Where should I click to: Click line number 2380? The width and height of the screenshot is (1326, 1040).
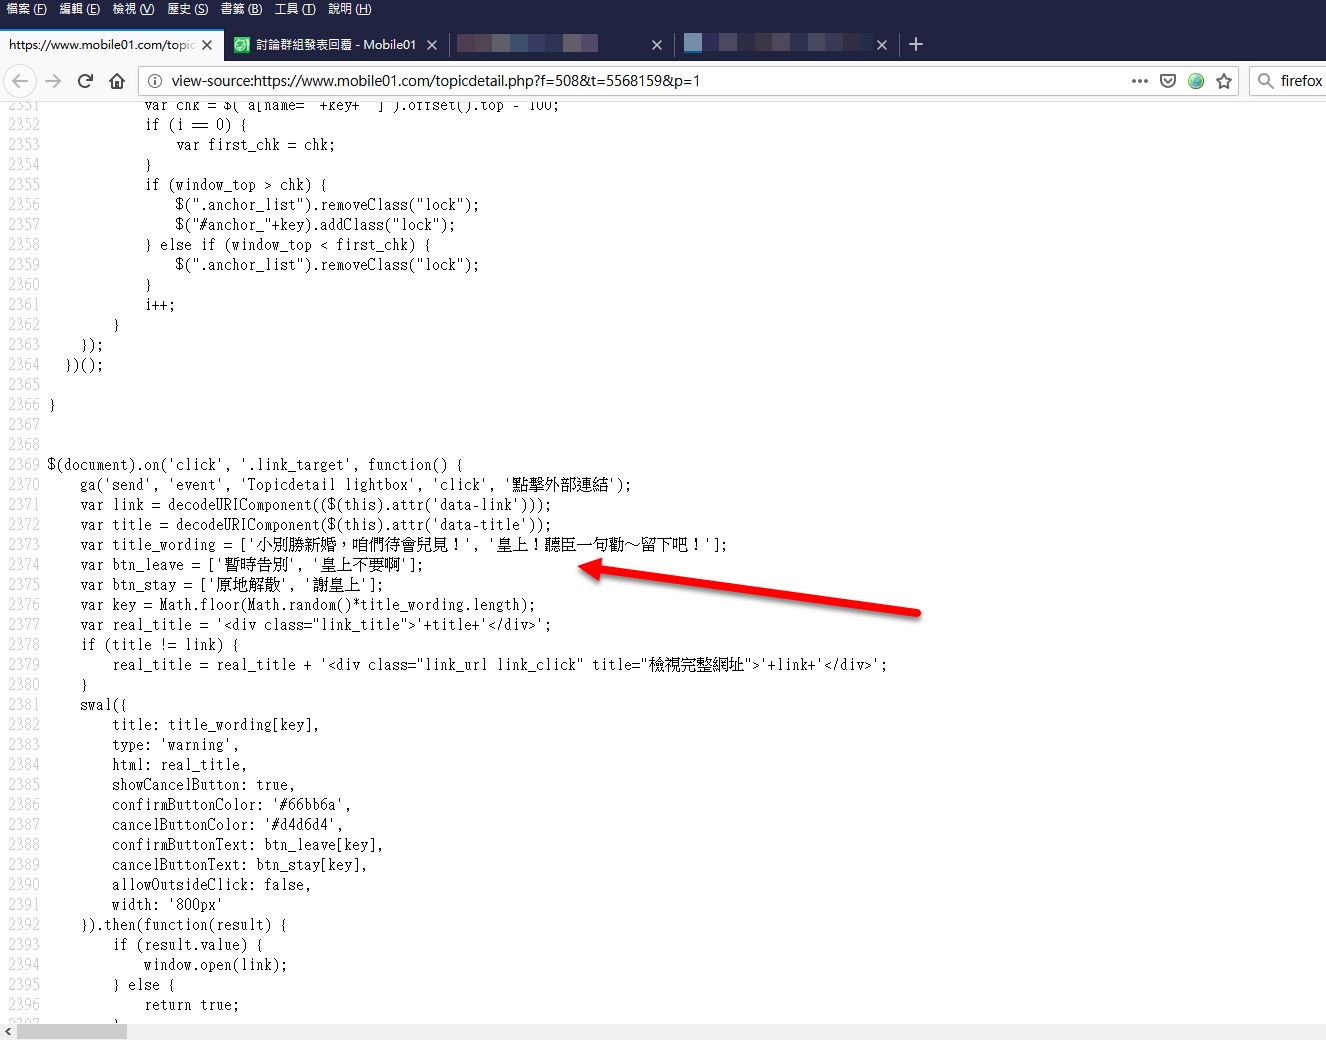click(24, 685)
